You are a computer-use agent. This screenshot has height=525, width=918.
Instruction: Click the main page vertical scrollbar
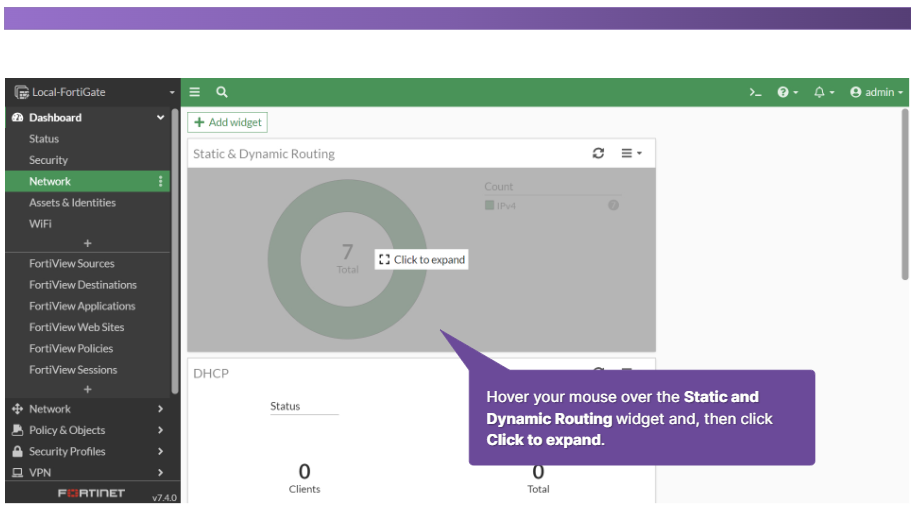(x=905, y=195)
